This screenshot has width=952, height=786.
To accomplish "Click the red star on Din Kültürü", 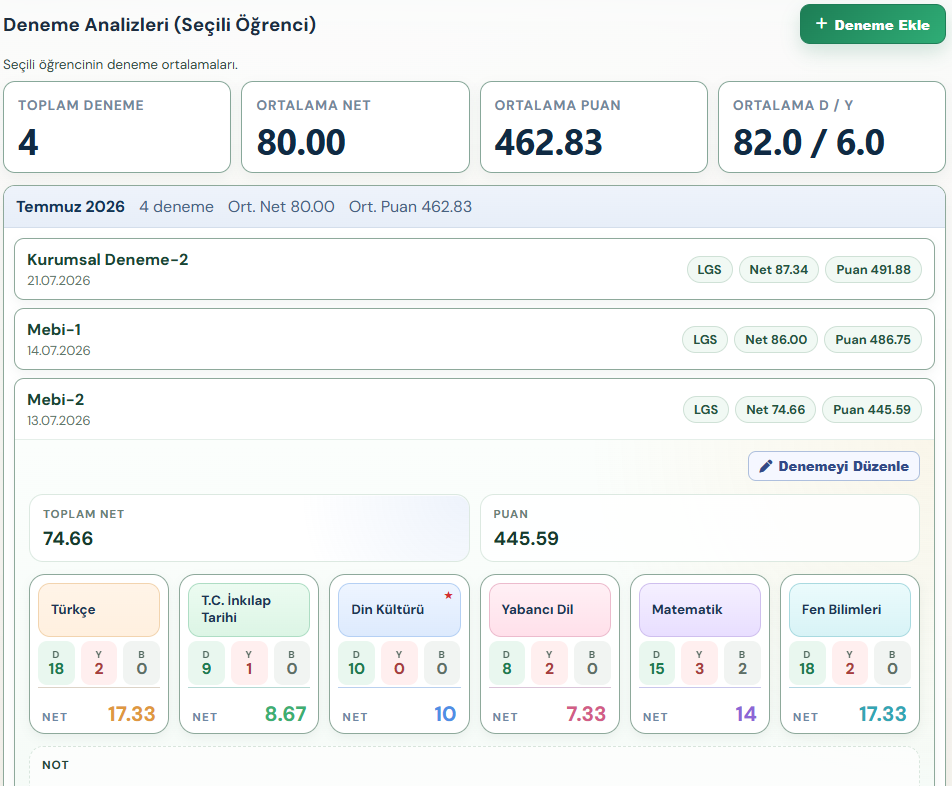I will click(448, 595).
